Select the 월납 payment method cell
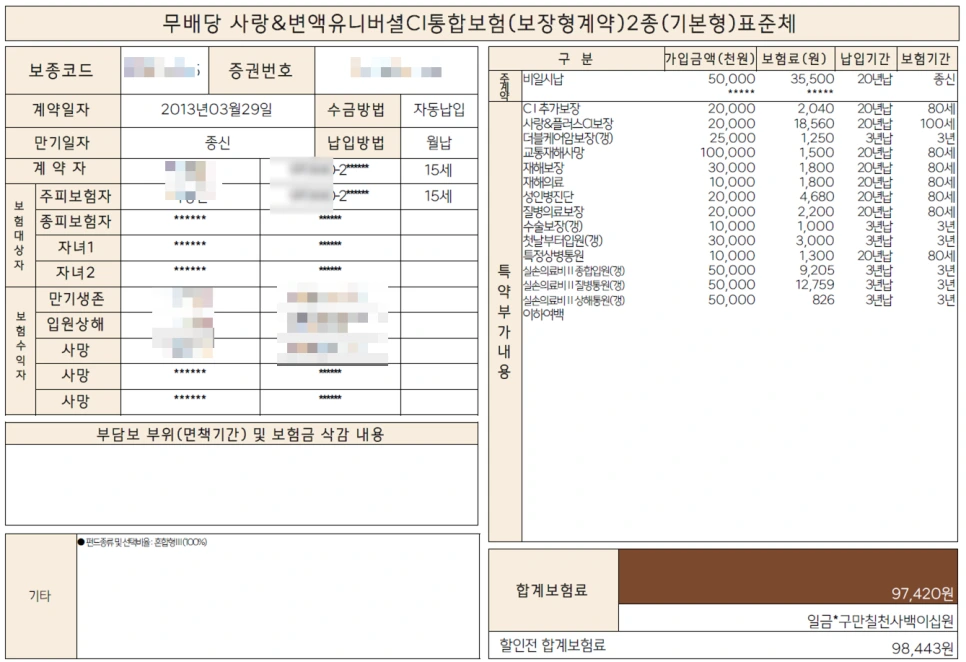966x662 pixels. (x=440, y=139)
